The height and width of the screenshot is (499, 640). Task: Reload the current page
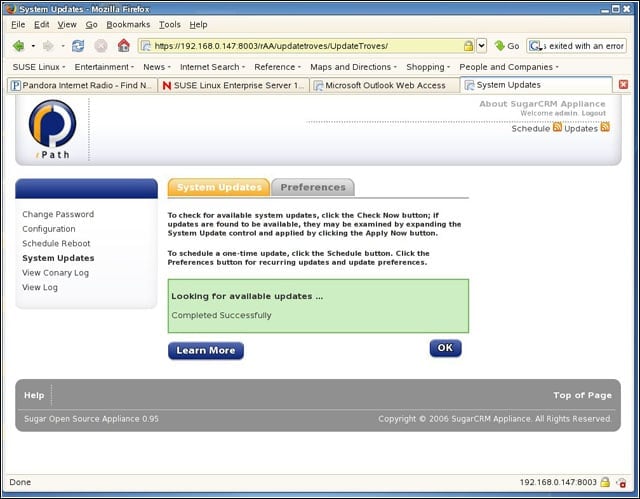pyautogui.click(x=78, y=46)
